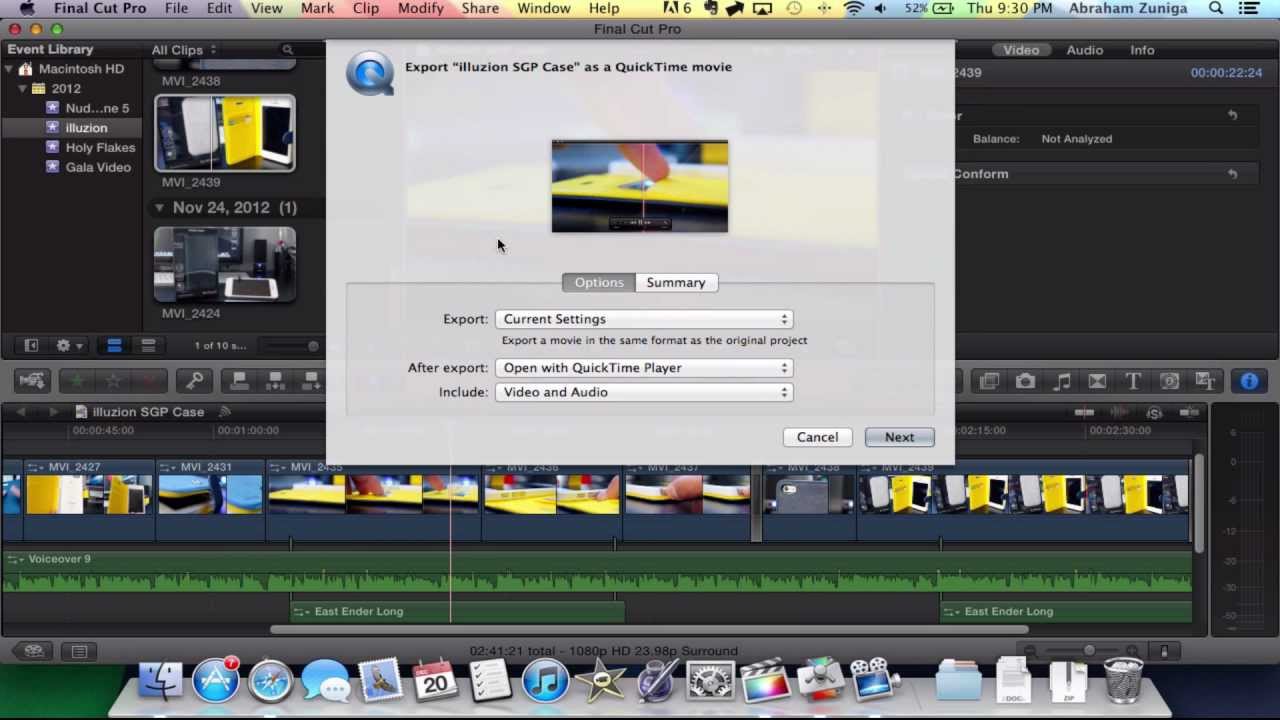Adjust the timeline zoom slider
This screenshot has width=1280, height=720.
click(1089, 651)
